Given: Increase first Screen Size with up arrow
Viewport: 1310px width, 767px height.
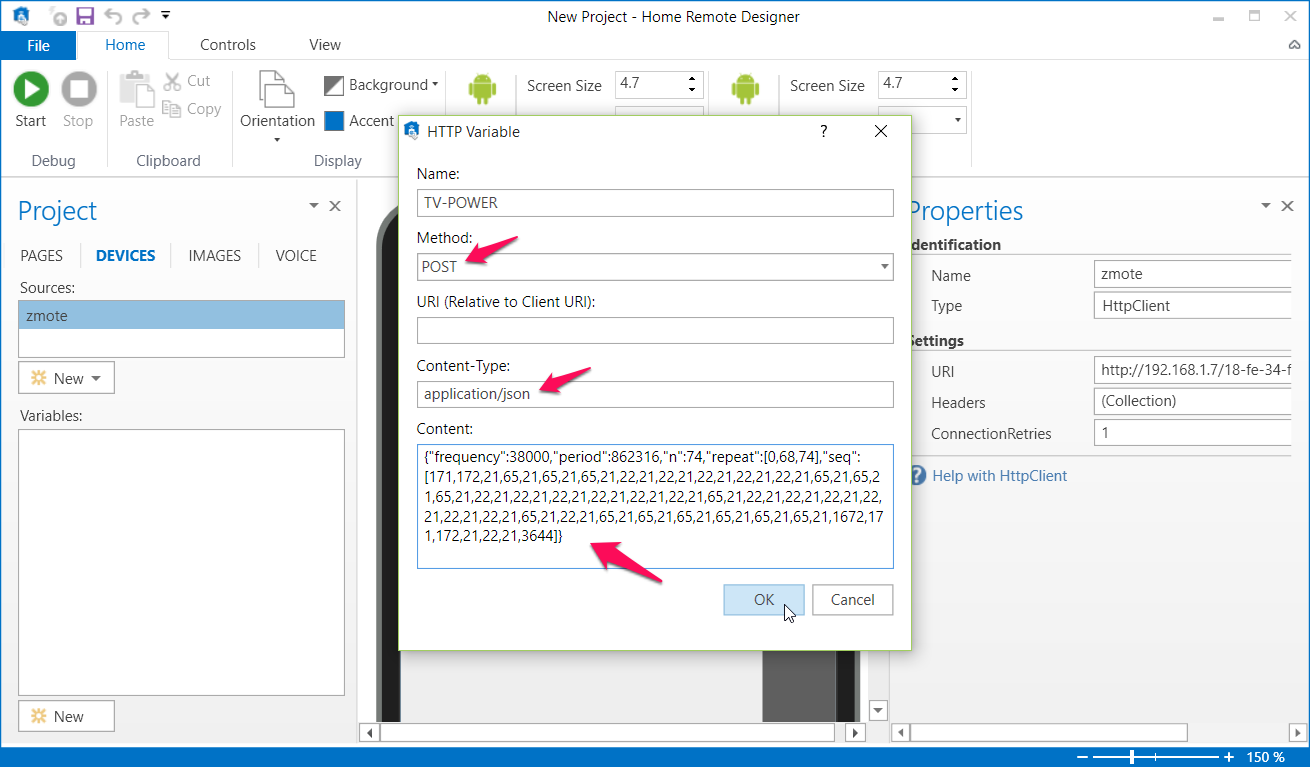Looking at the screenshot, I should coord(692,79).
